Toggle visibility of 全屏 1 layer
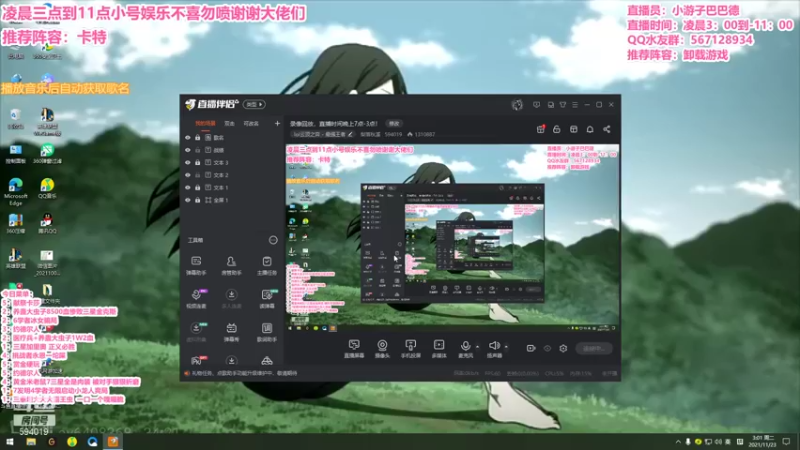 (188, 200)
